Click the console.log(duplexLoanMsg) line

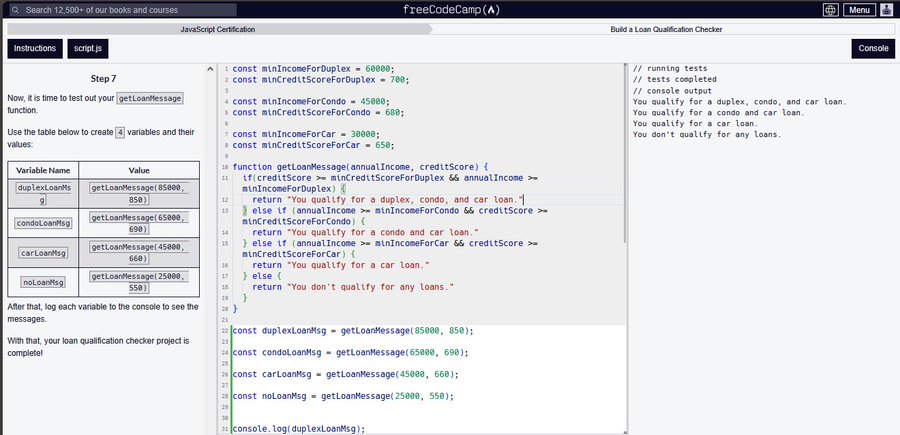pyautogui.click(x=298, y=429)
